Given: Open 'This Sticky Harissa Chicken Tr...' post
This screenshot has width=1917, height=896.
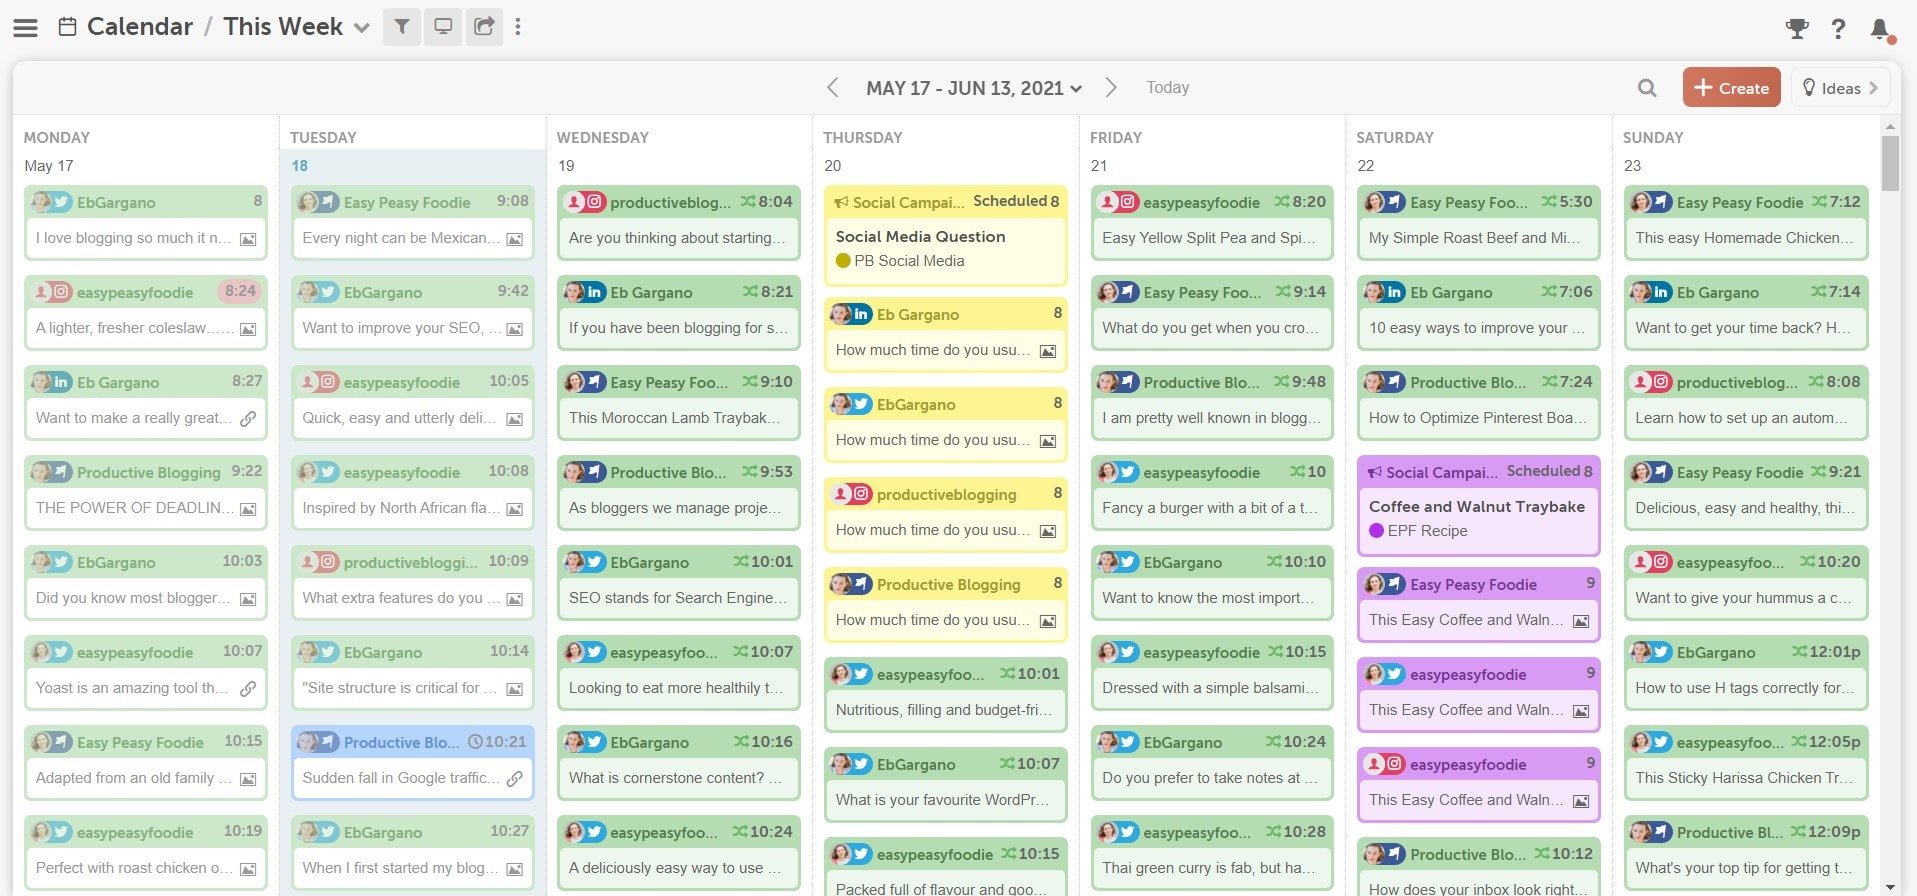Looking at the screenshot, I should click(1746, 763).
